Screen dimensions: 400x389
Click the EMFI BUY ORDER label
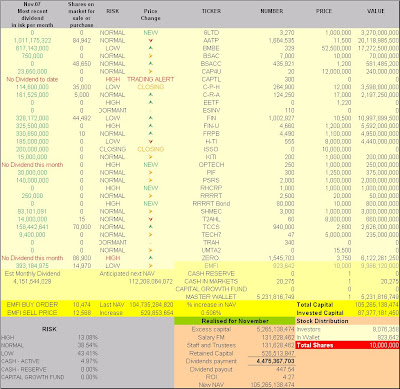(32, 305)
